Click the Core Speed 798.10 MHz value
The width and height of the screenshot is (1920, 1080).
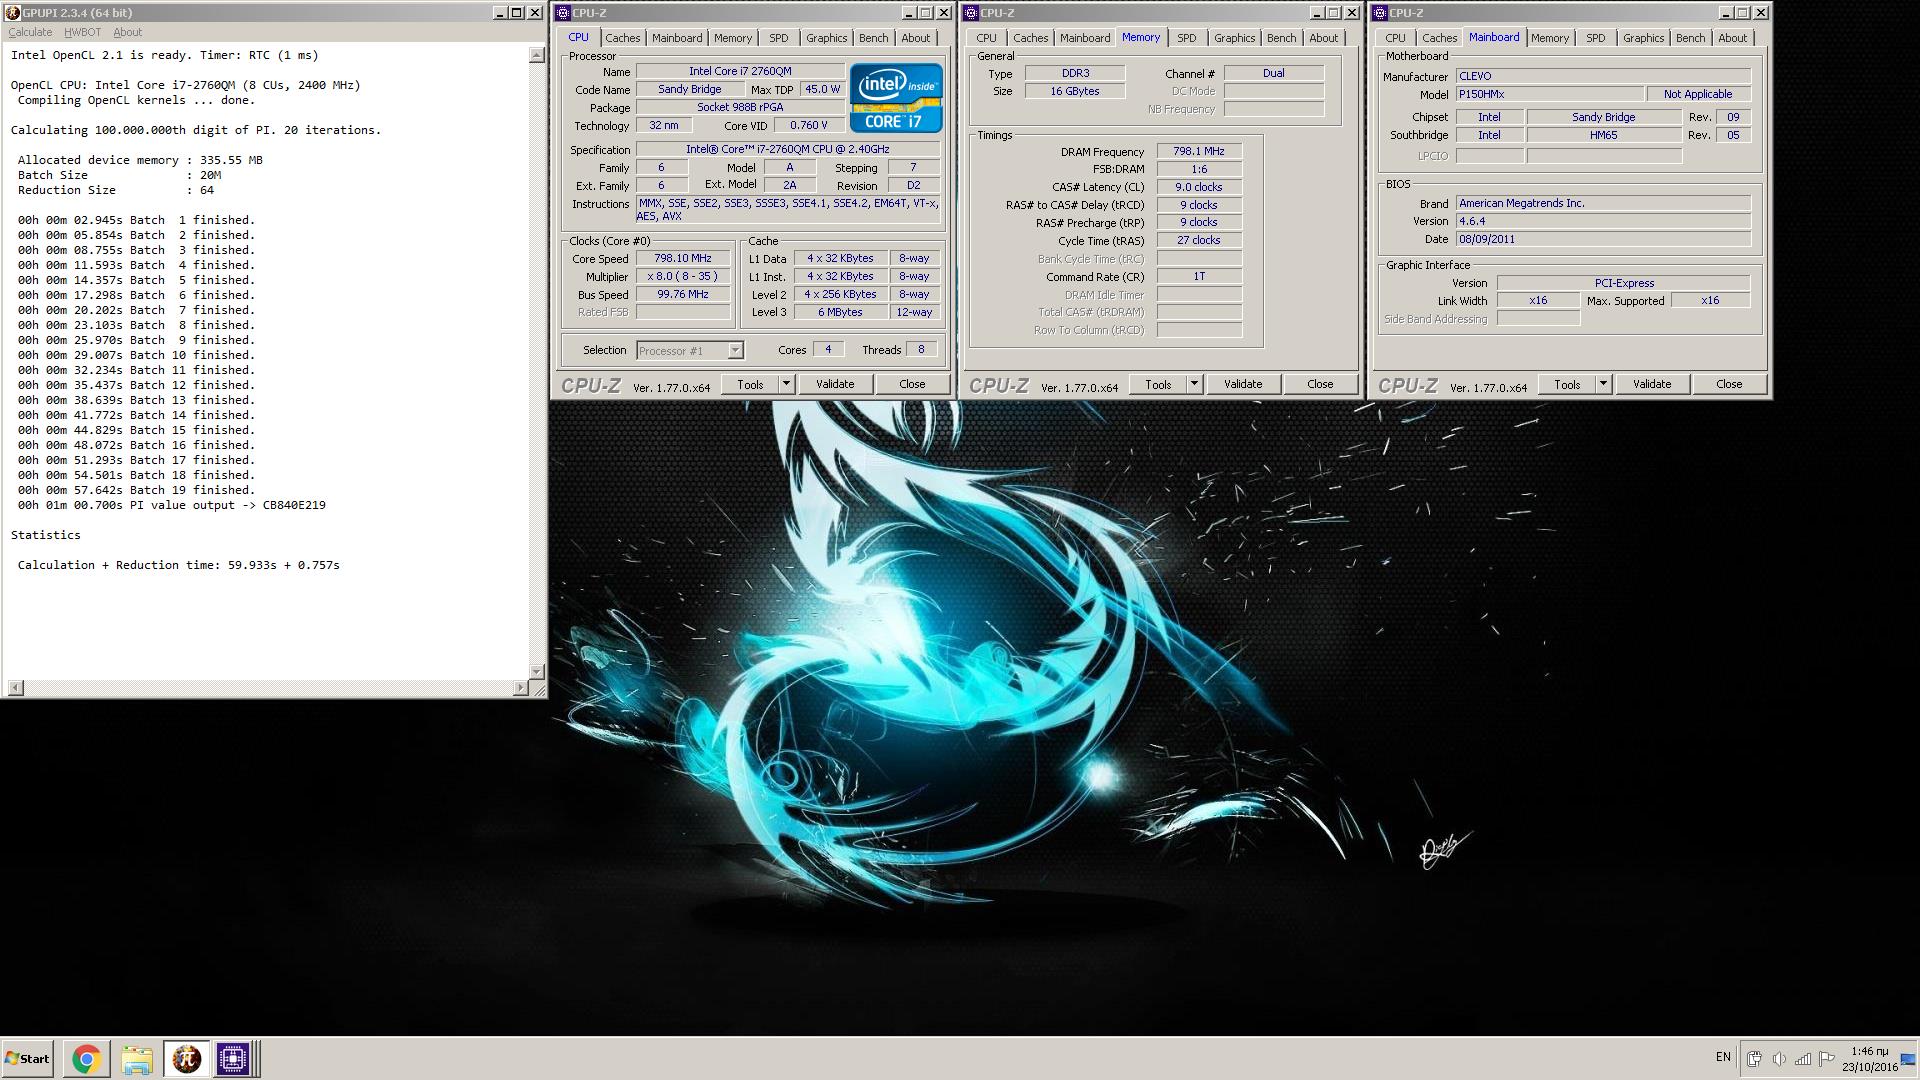pyautogui.click(x=683, y=259)
